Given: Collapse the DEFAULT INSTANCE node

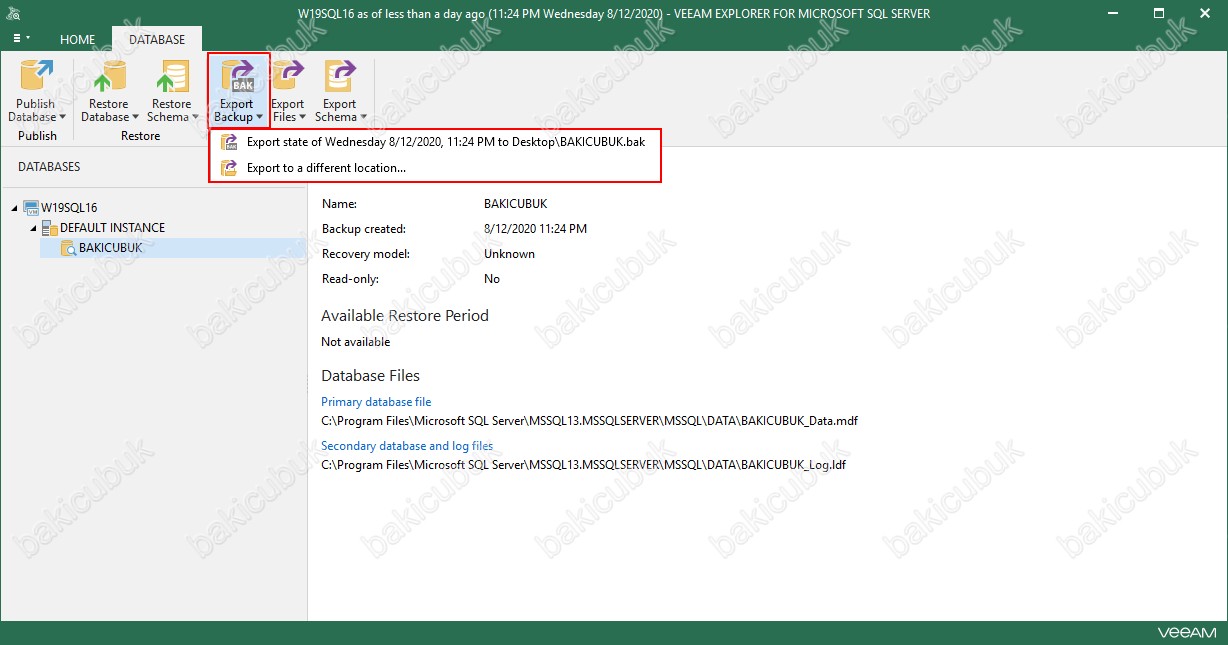Looking at the screenshot, I should [x=32, y=228].
